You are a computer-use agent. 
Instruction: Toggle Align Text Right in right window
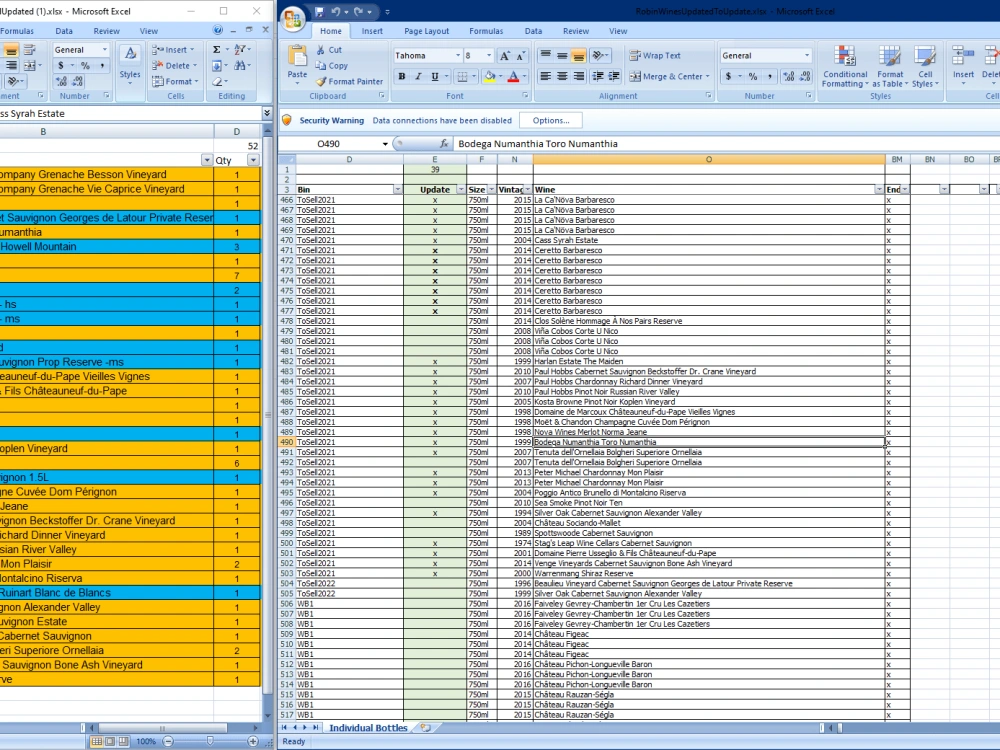point(578,77)
